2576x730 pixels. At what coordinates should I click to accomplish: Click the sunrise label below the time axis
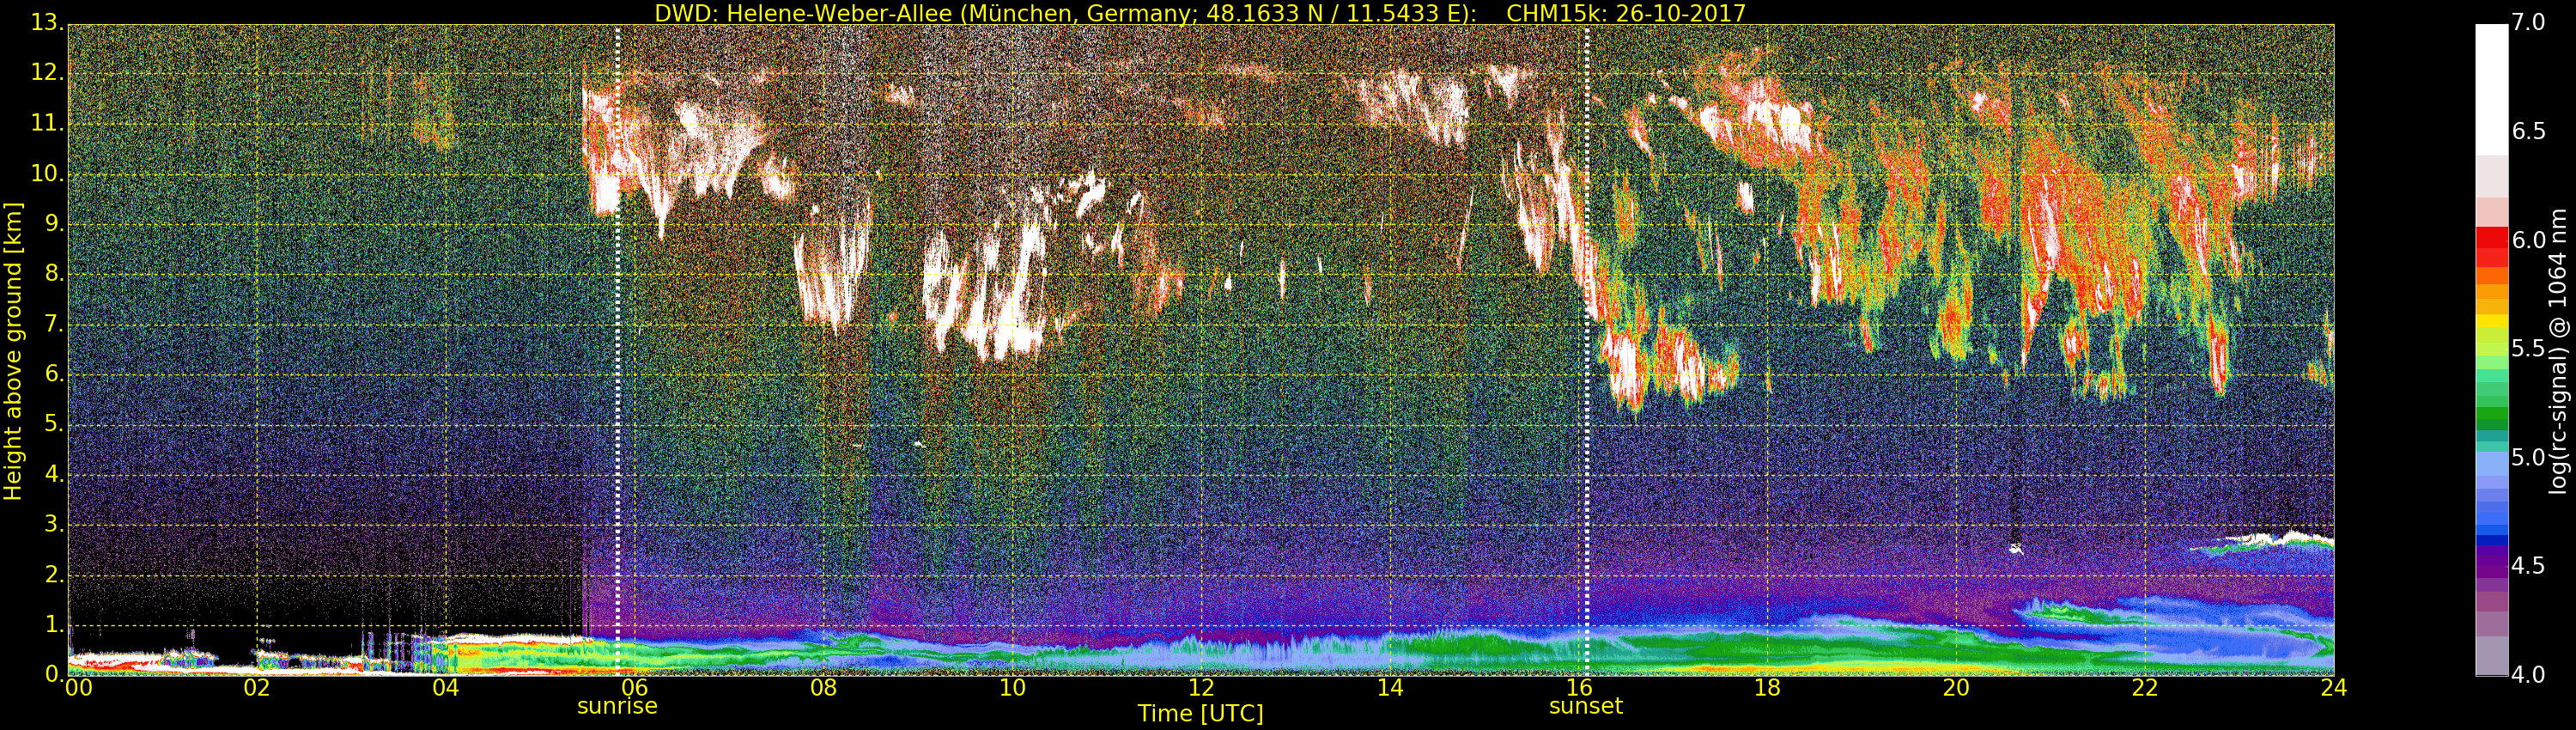[617, 706]
